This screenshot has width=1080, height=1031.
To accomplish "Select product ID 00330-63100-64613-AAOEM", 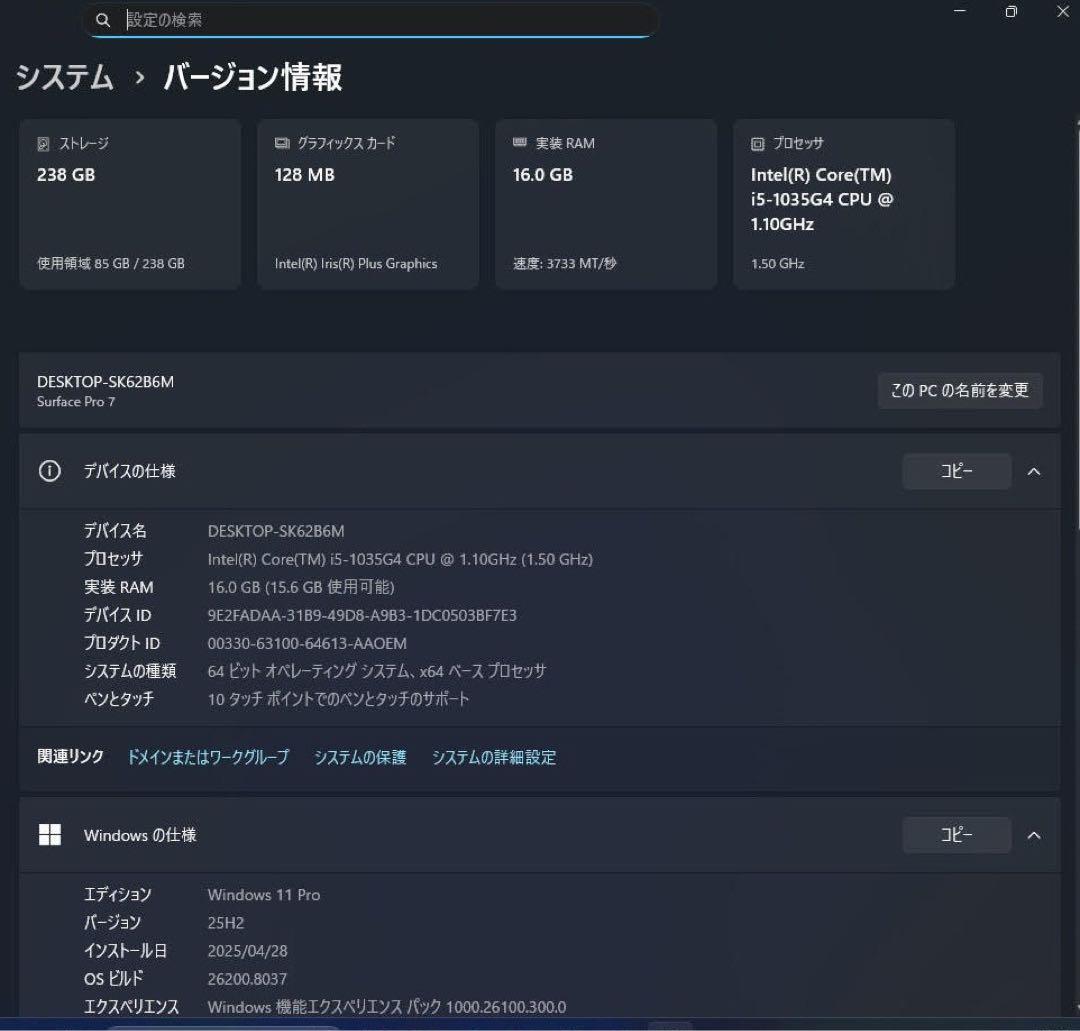I will tap(307, 643).
